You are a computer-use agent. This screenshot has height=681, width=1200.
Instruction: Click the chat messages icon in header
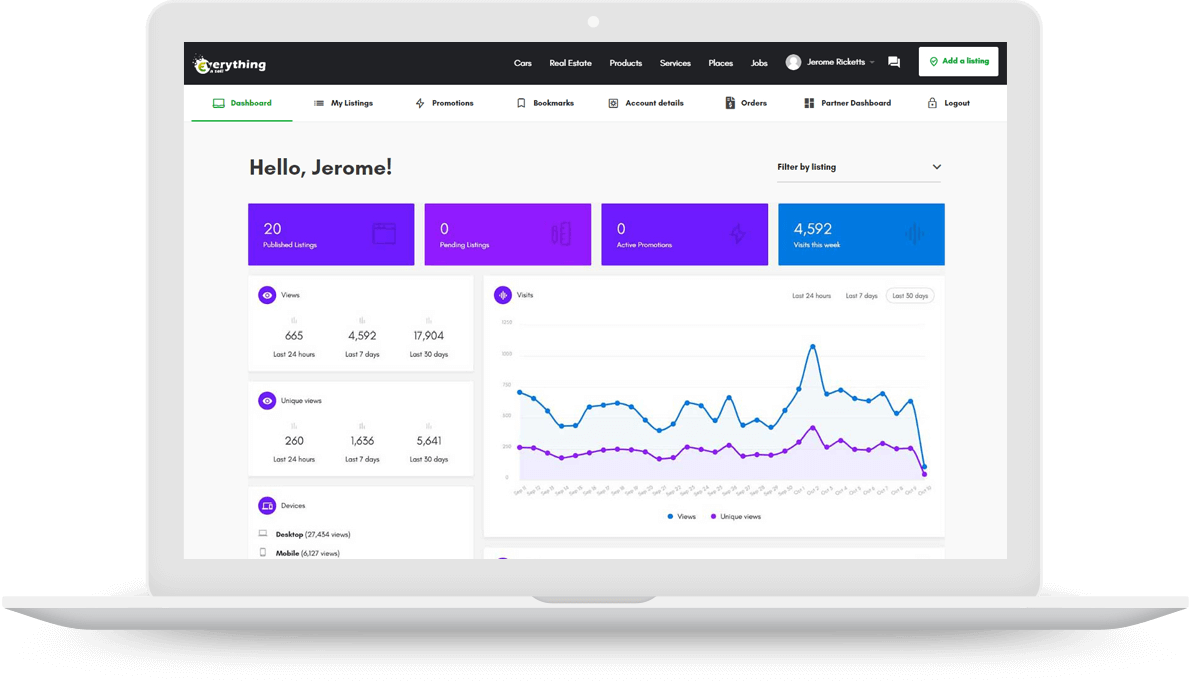click(894, 62)
